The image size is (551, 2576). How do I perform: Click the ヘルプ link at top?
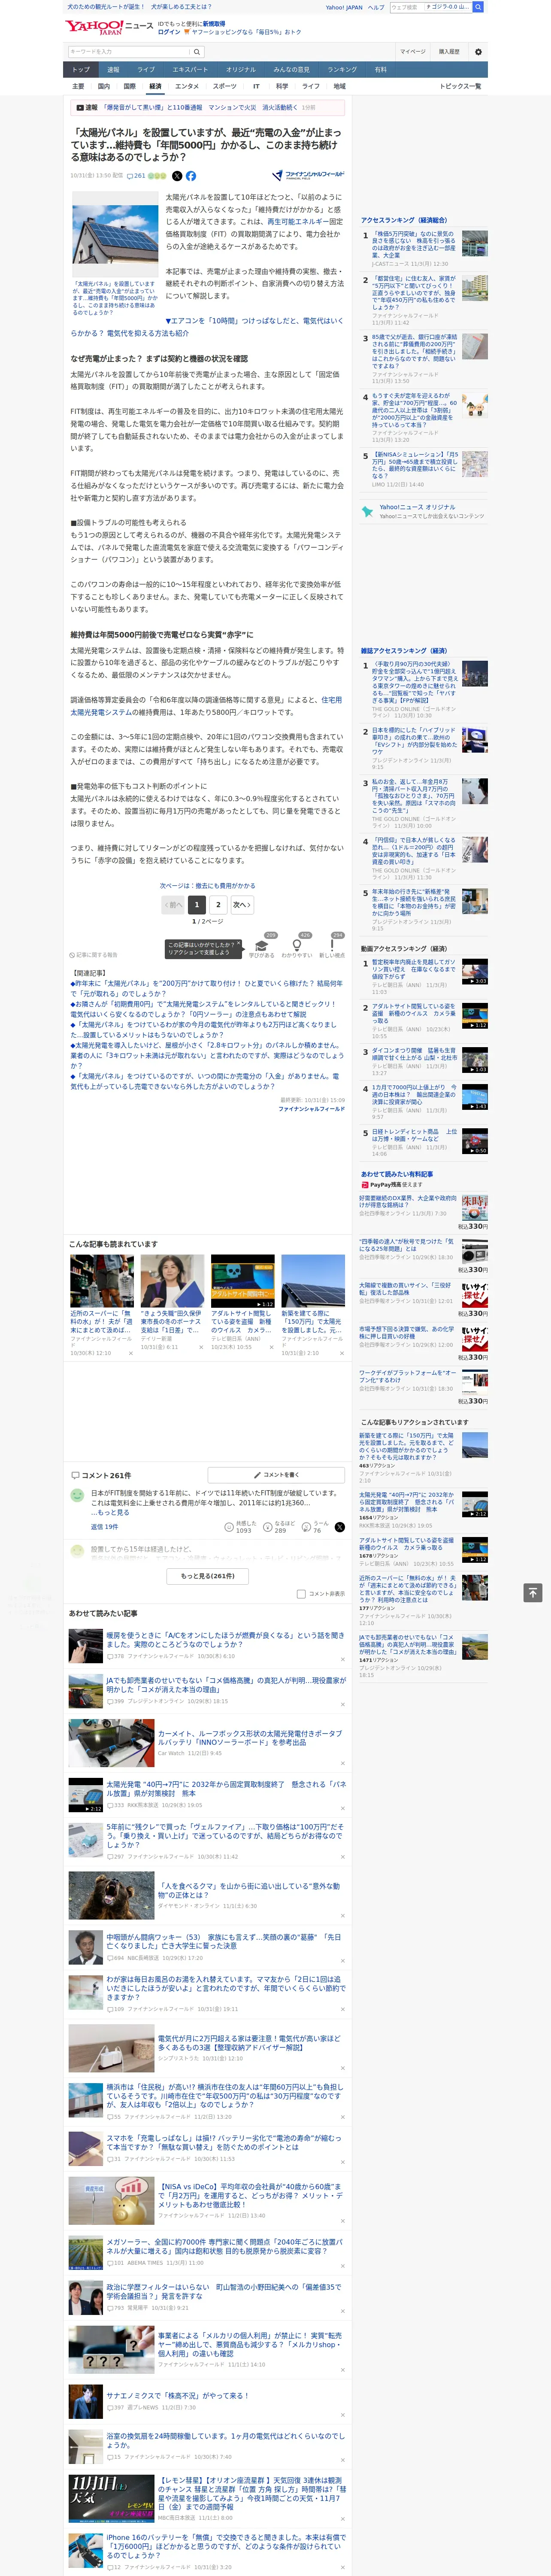376,7
